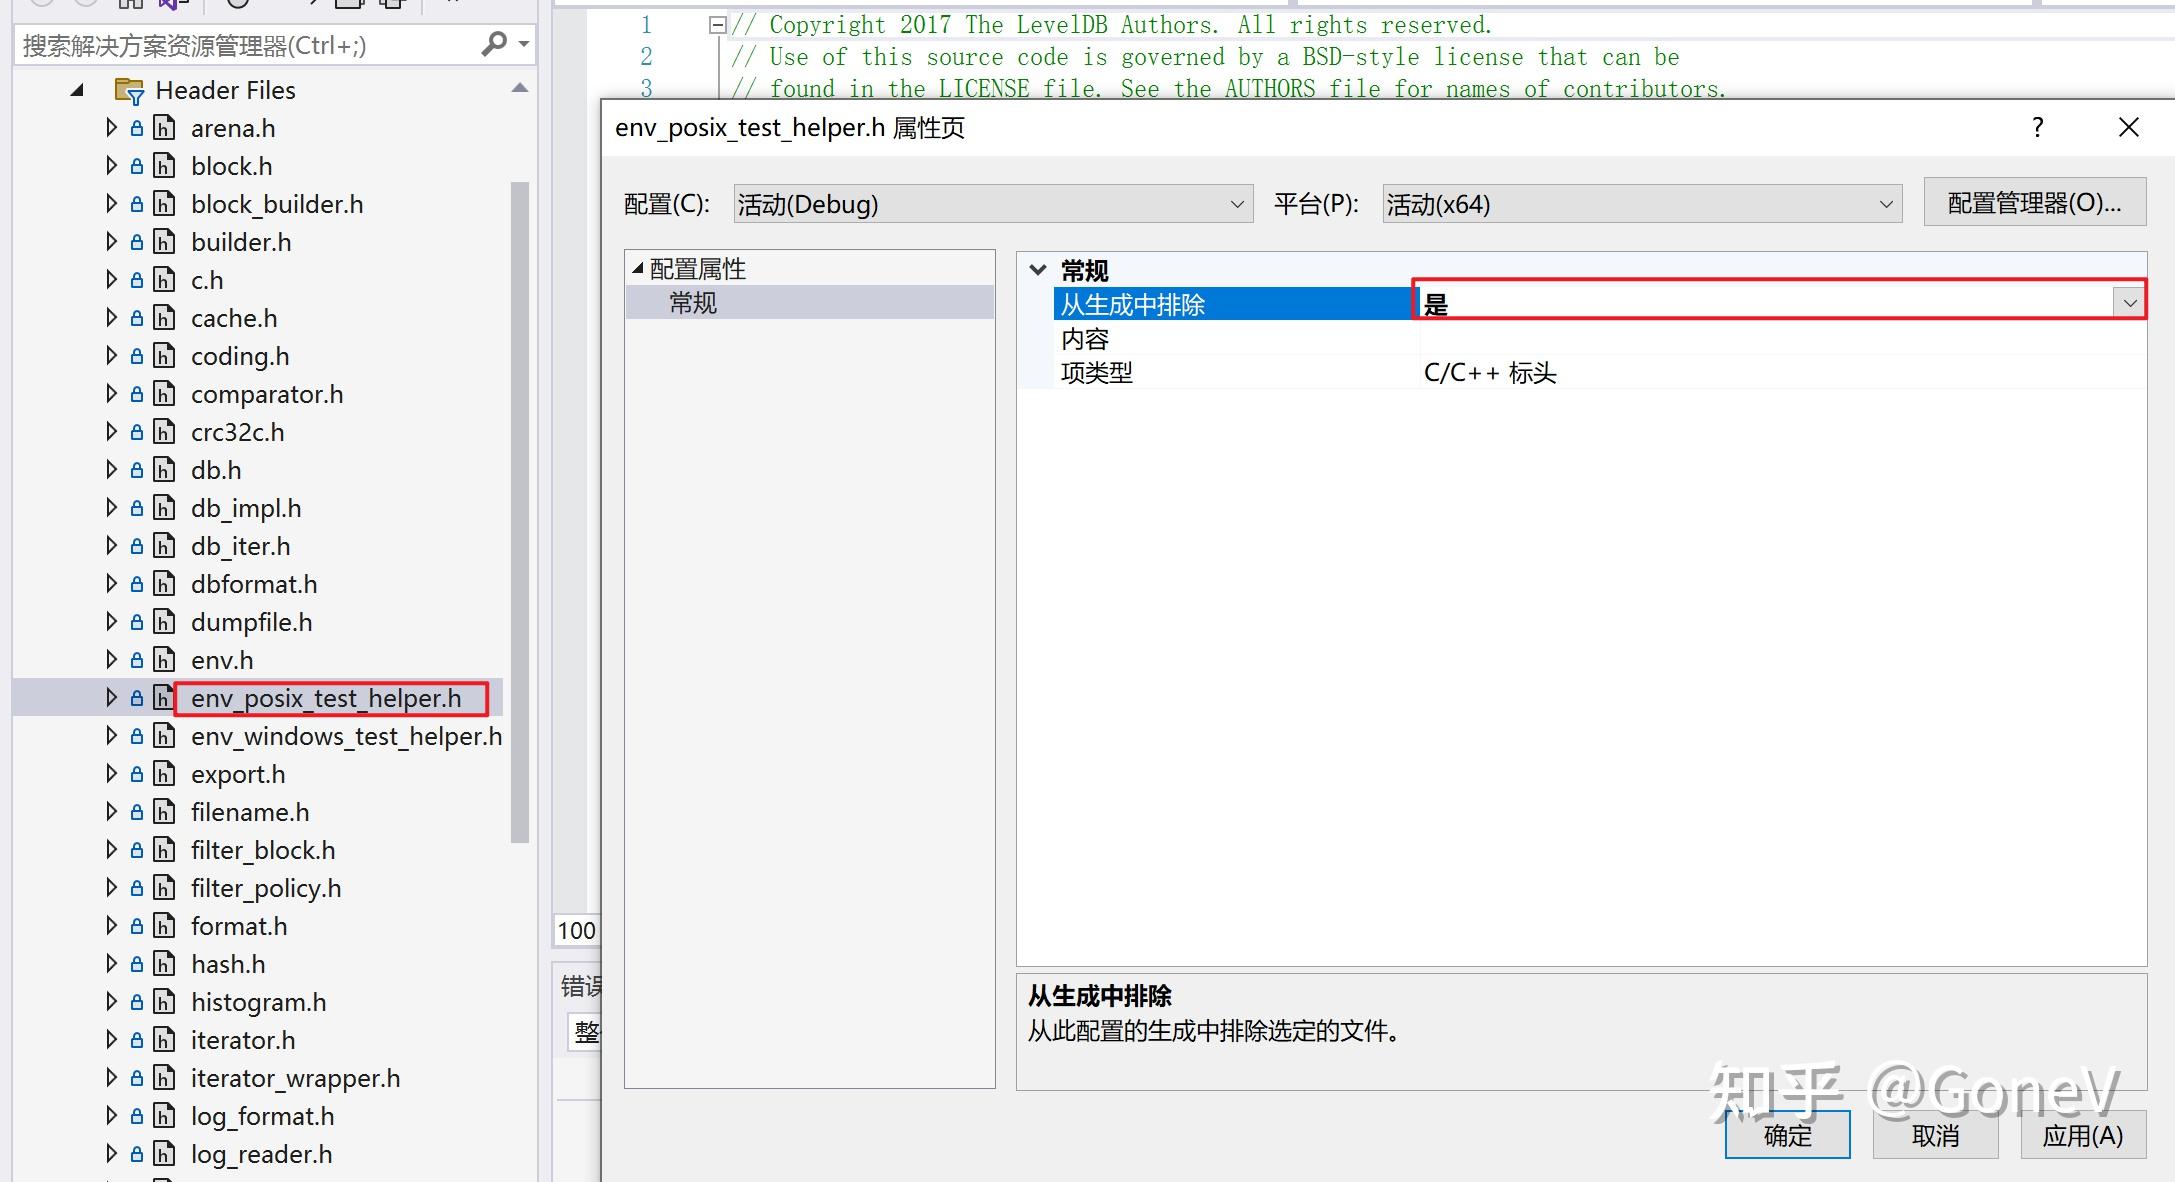Select the arena.h header file icon

click(x=163, y=127)
